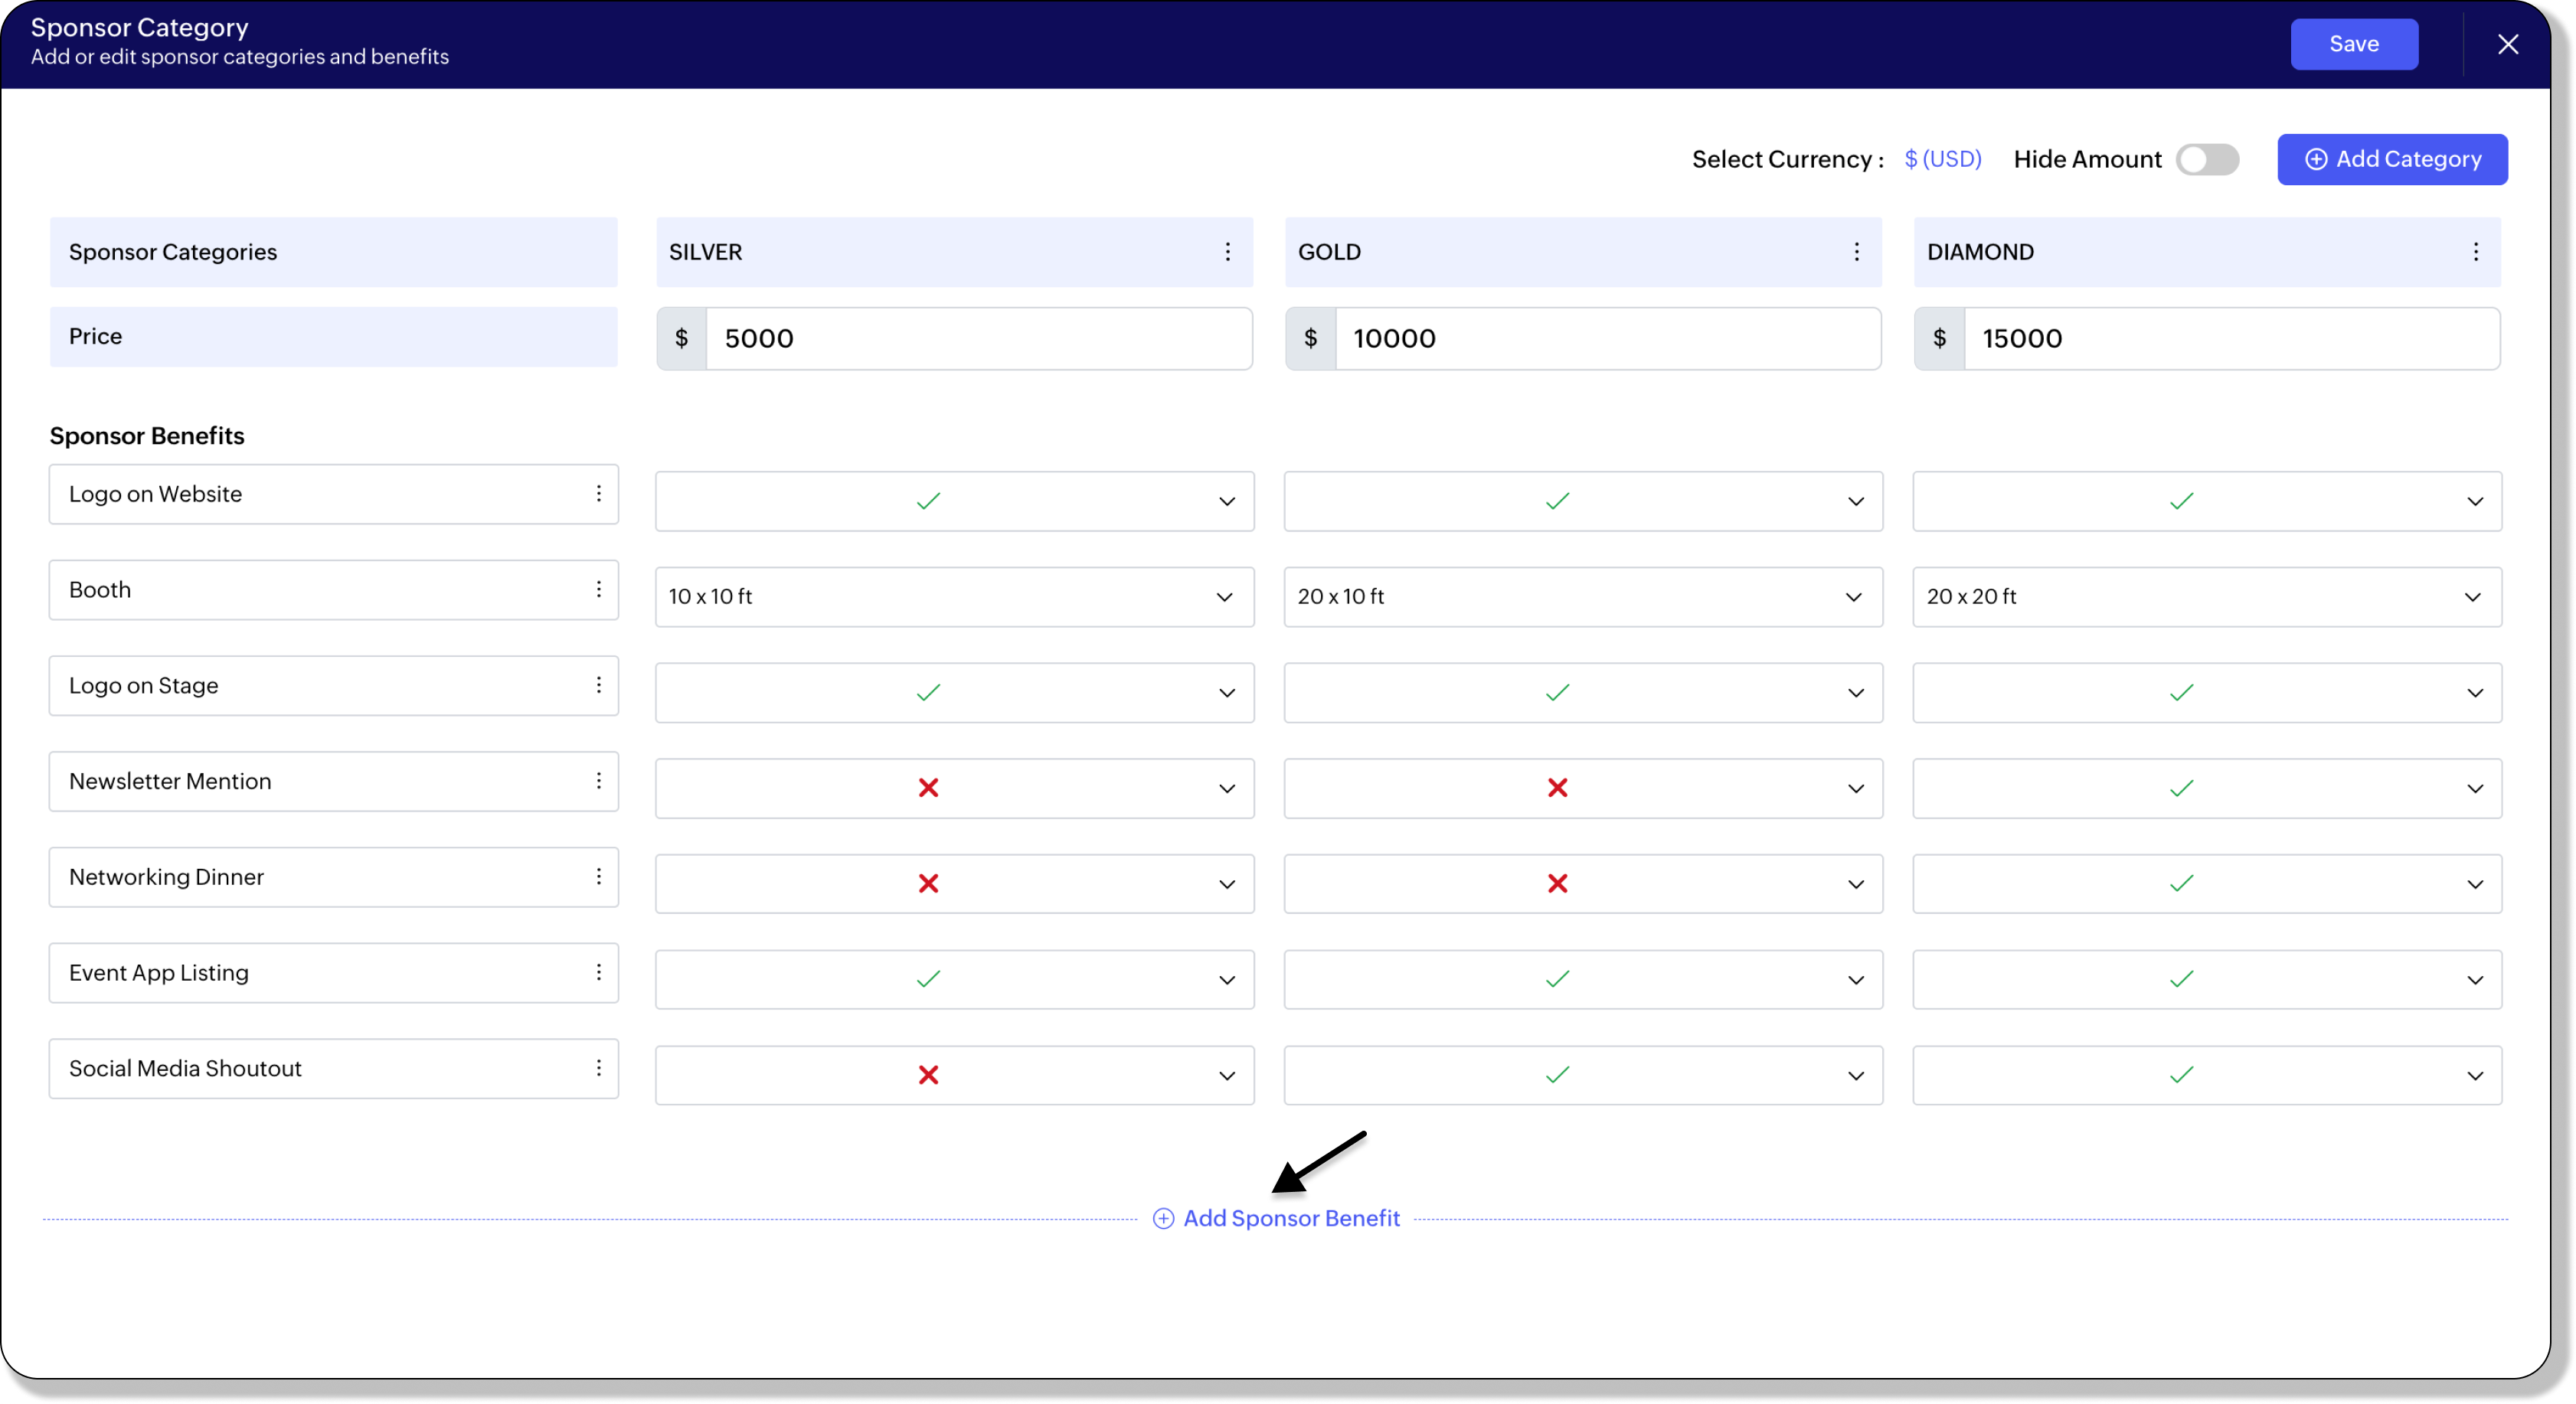Expand Gold Logo on Stage dropdown
2576x1404 pixels.
tap(1856, 693)
